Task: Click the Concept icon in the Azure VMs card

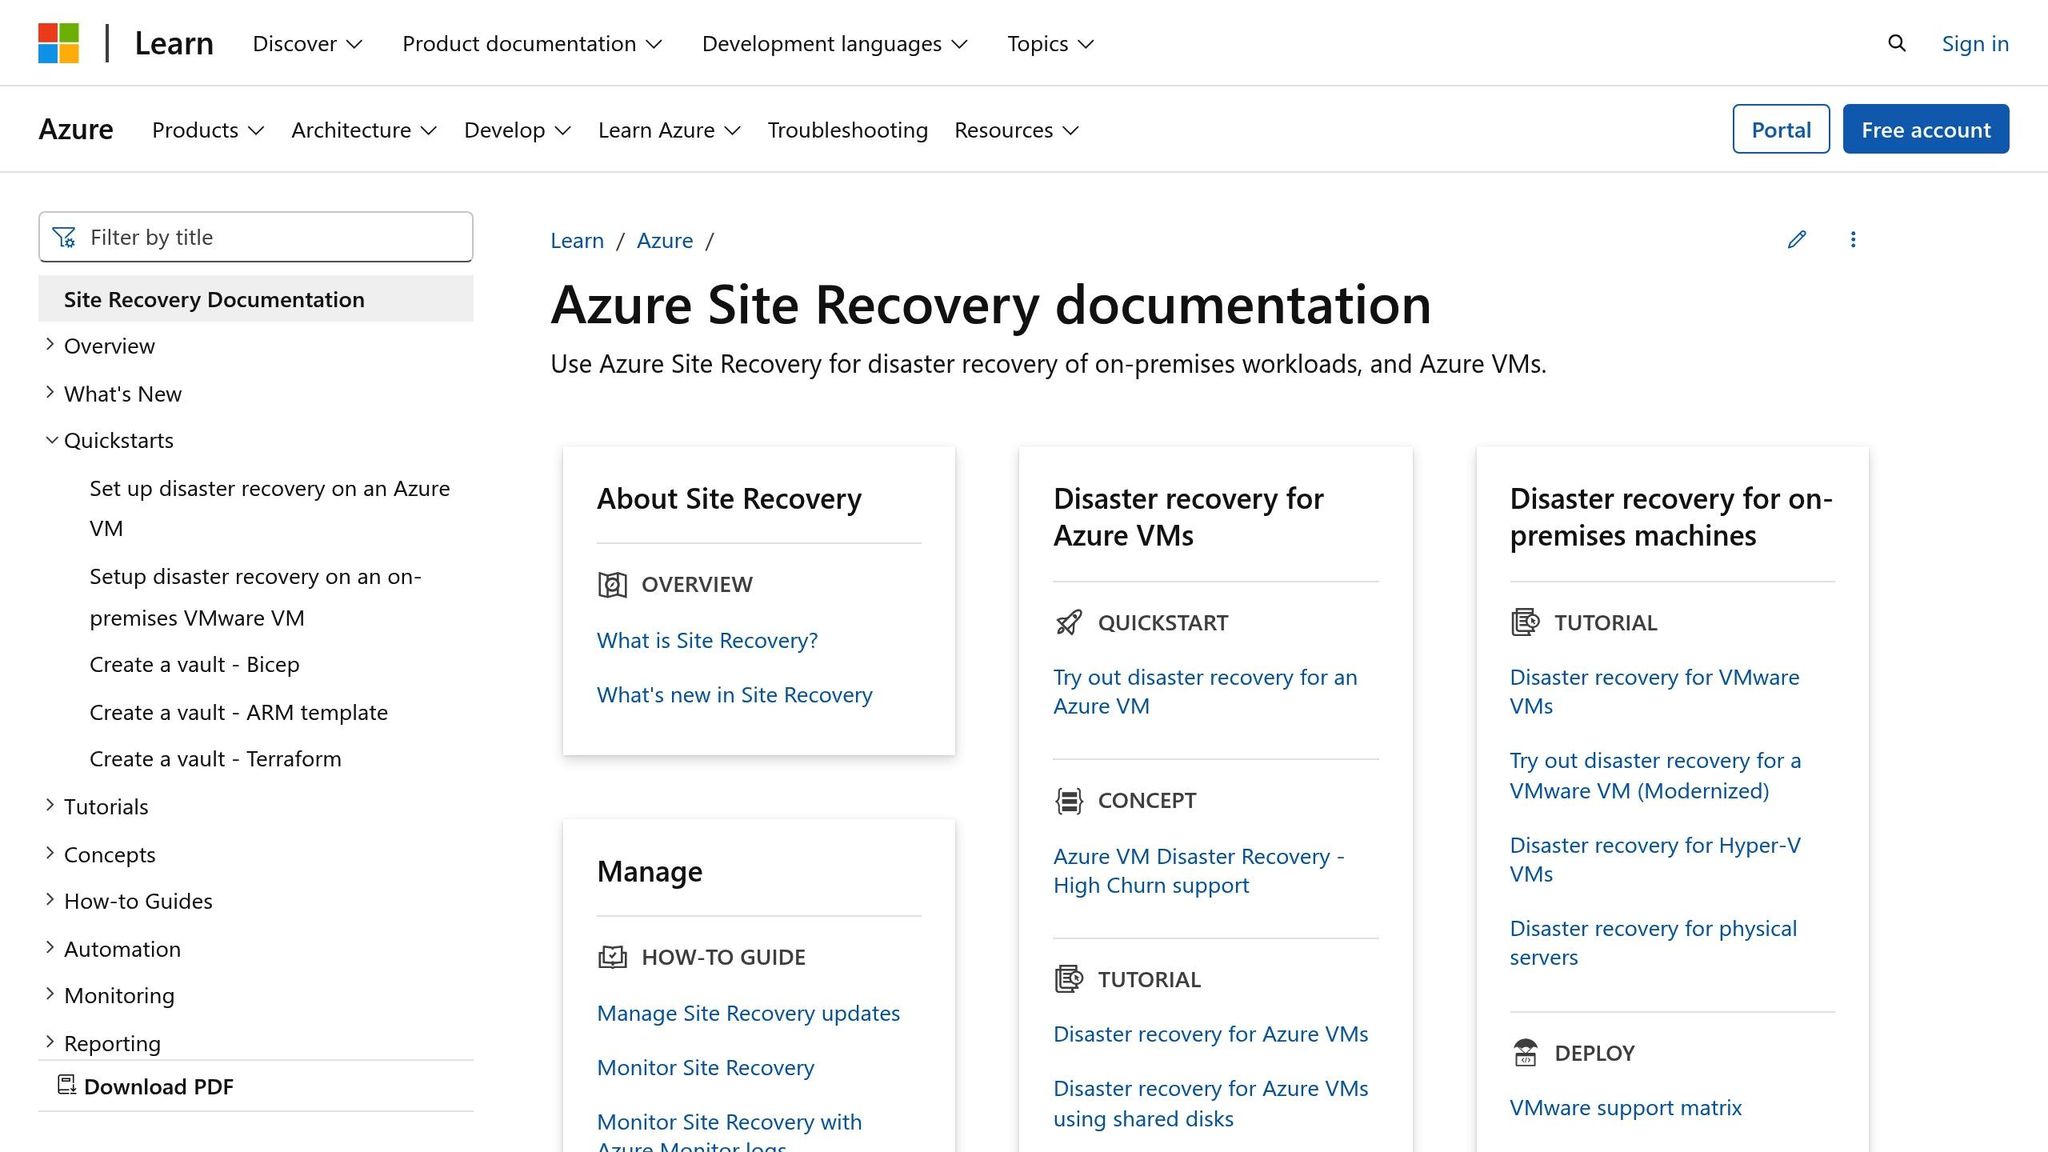Action: (x=1068, y=800)
